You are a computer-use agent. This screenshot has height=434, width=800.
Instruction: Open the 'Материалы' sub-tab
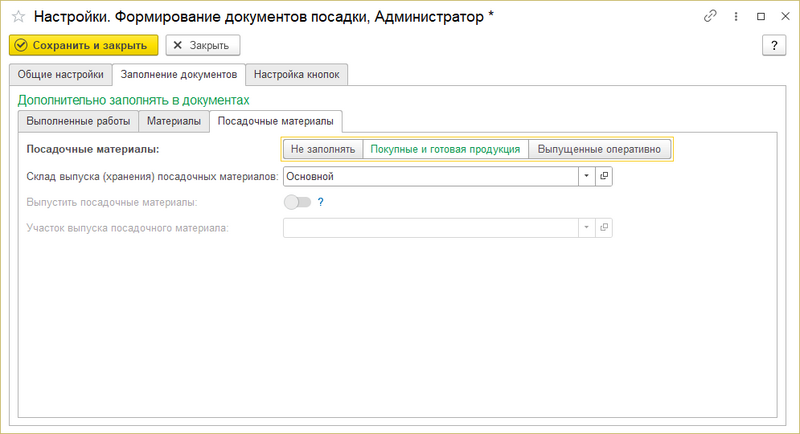point(174,121)
